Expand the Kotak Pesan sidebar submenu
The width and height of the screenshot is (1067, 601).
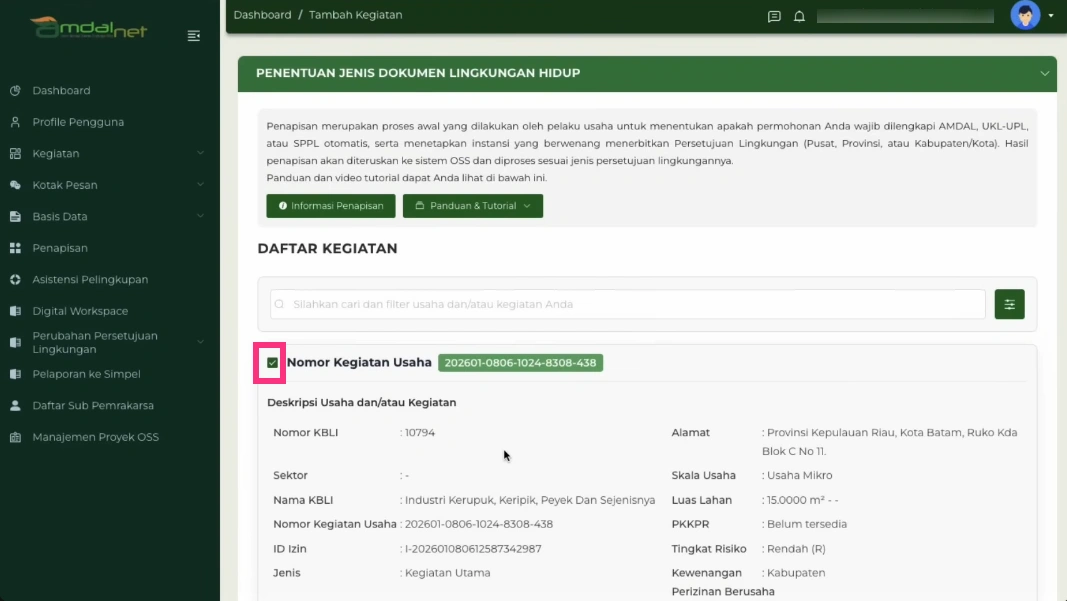point(200,185)
